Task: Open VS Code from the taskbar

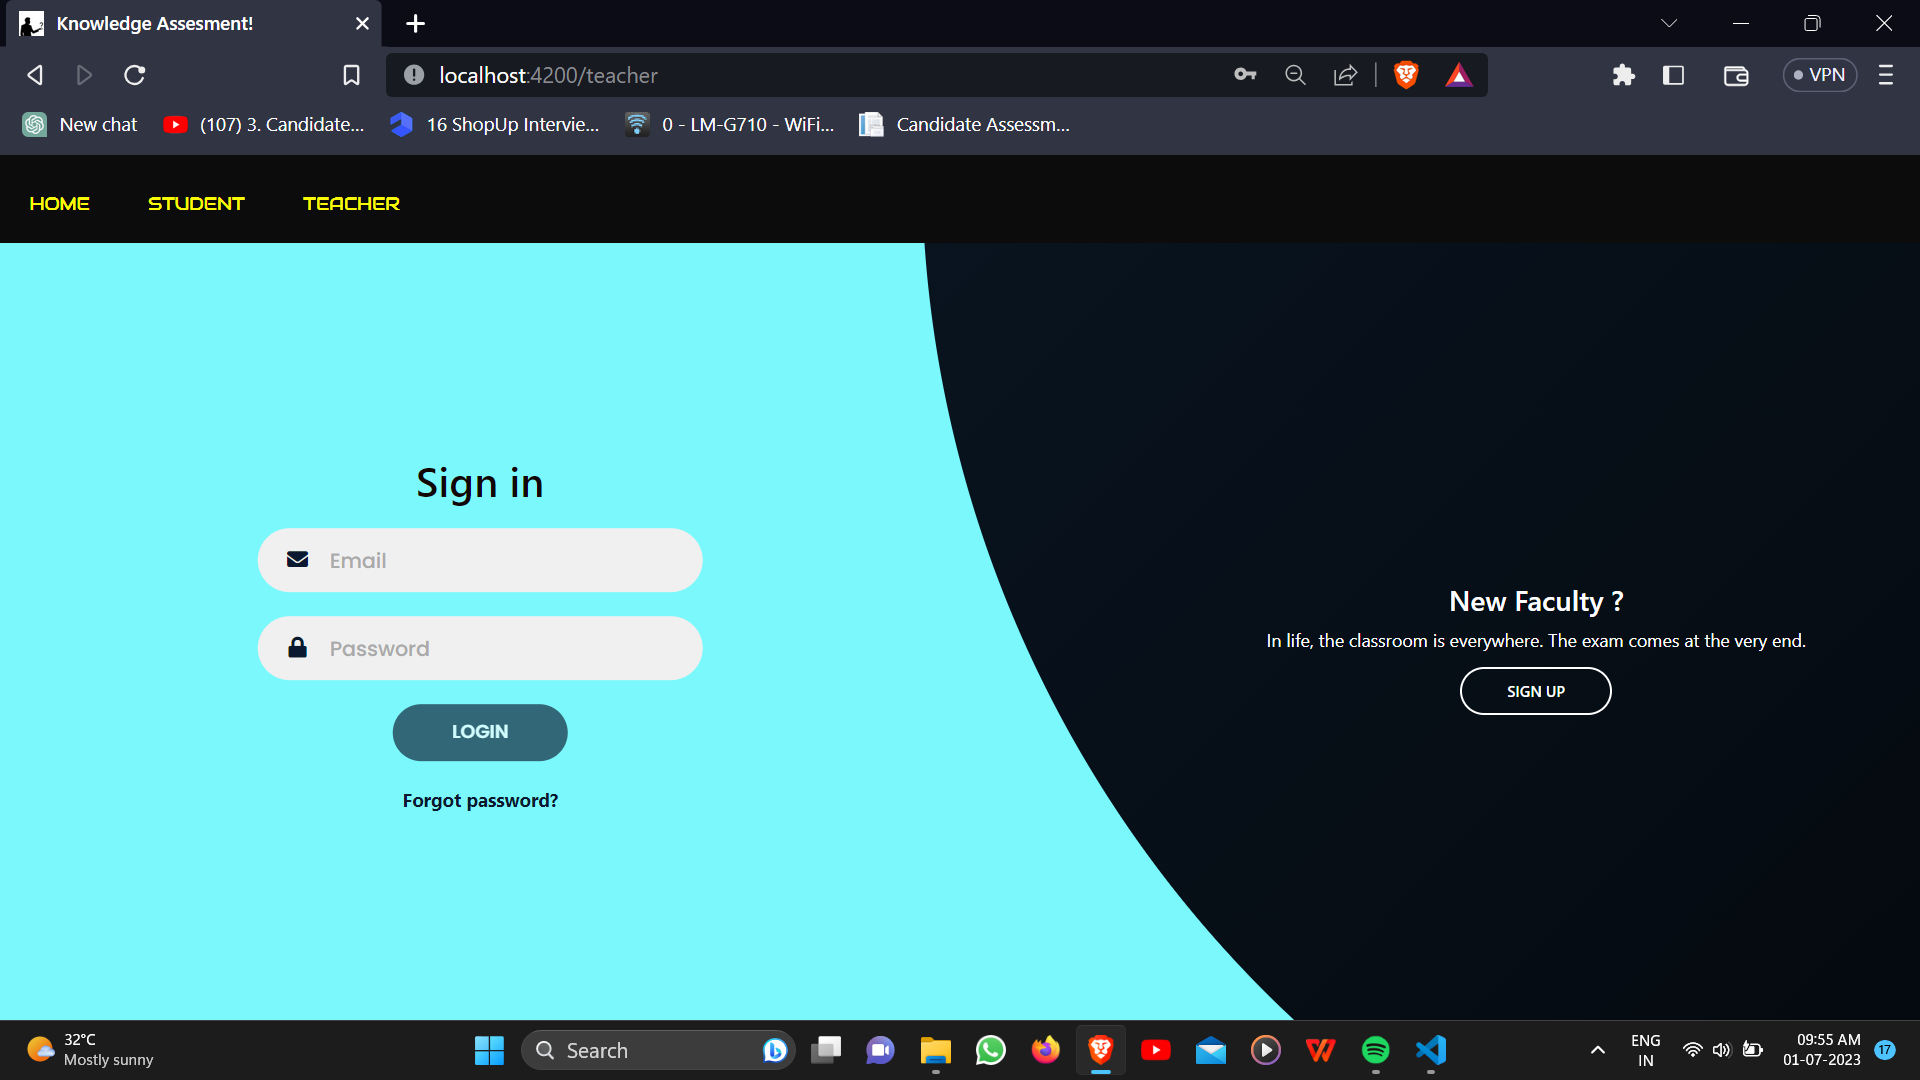Action: click(1430, 1050)
